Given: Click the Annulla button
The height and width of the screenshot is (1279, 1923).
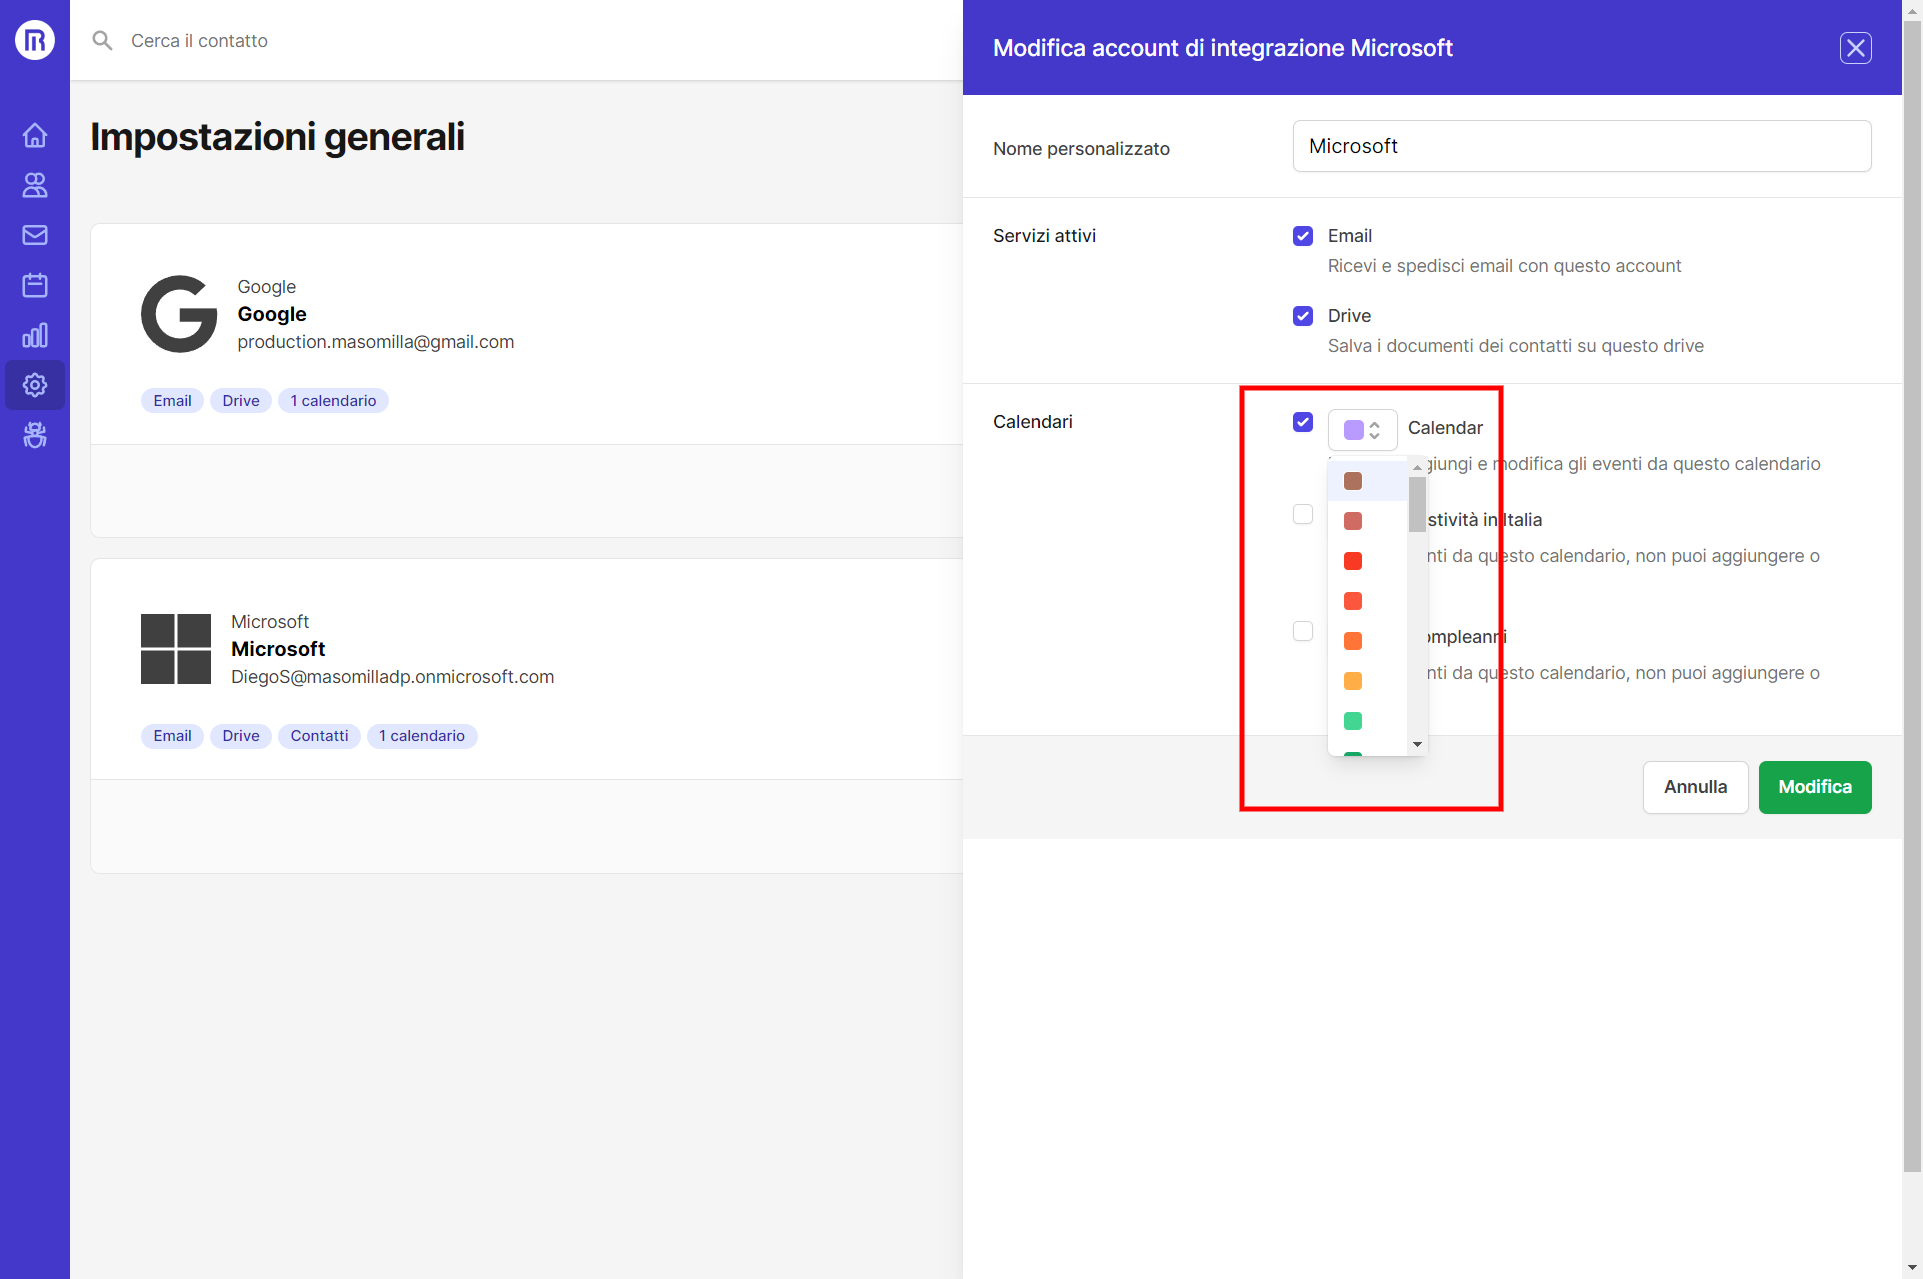Looking at the screenshot, I should [1695, 787].
